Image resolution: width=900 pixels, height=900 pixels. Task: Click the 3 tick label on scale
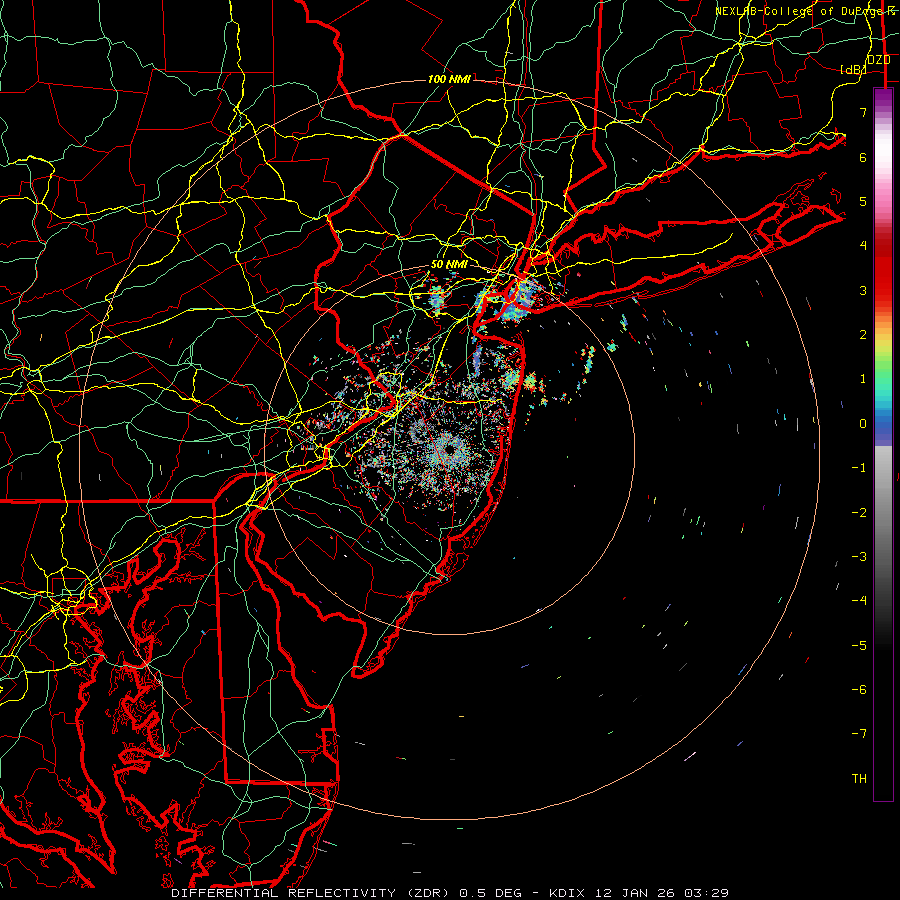pyautogui.click(x=863, y=290)
